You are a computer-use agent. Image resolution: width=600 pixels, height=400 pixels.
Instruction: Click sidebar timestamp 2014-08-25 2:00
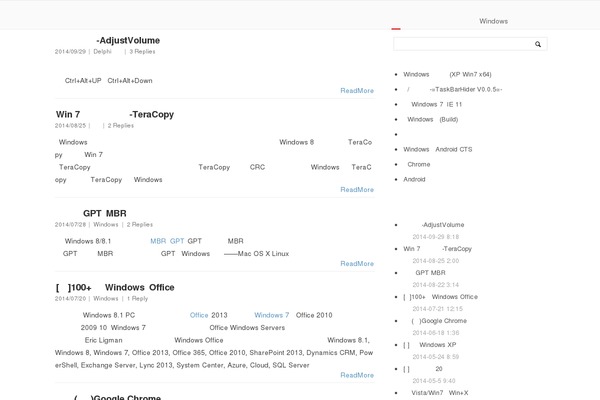click(435, 261)
